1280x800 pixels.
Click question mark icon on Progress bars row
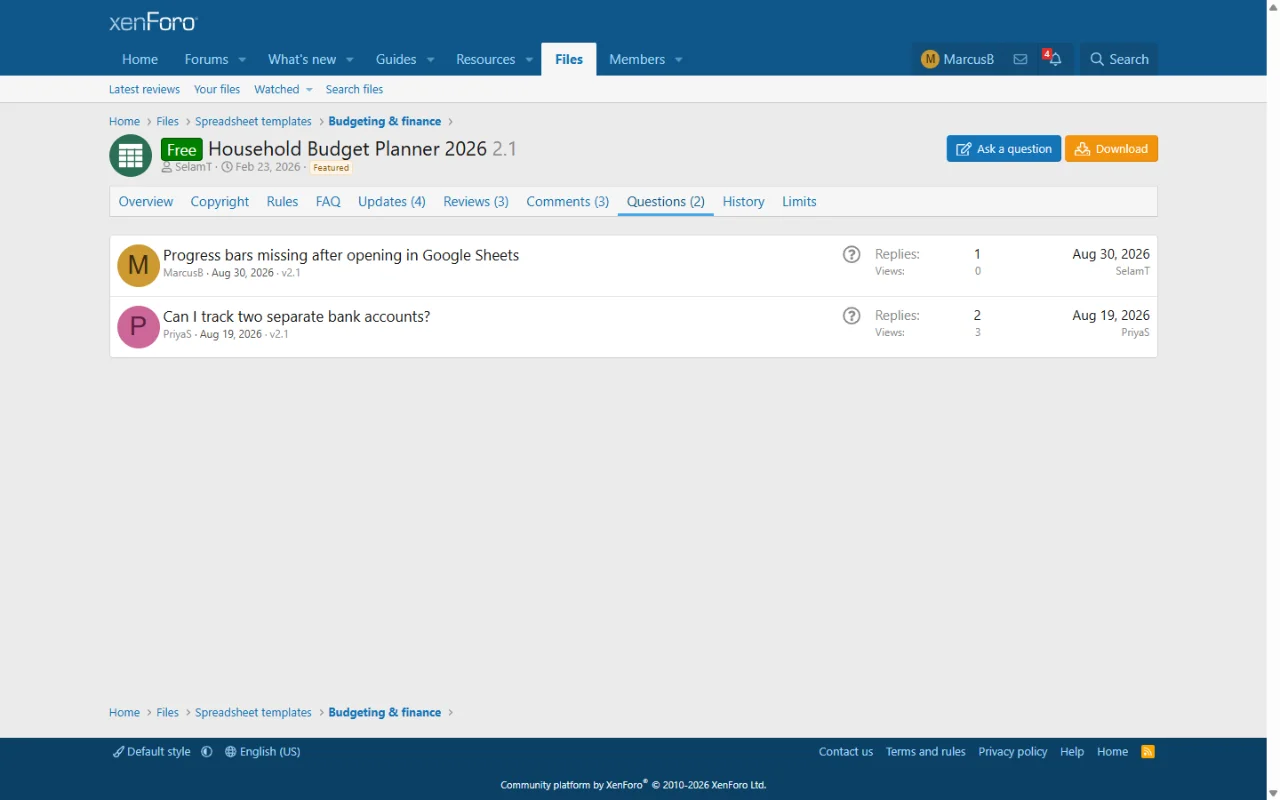click(x=852, y=254)
